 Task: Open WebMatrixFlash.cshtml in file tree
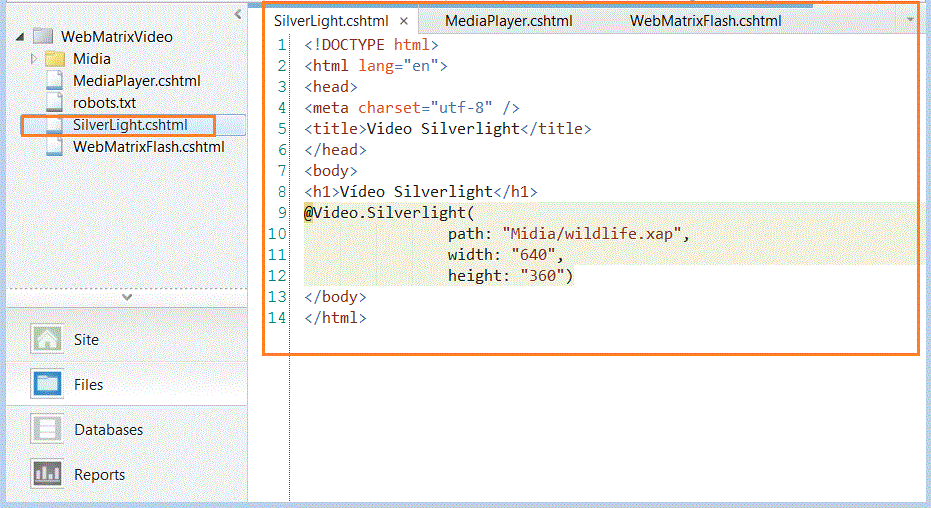(148, 147)
